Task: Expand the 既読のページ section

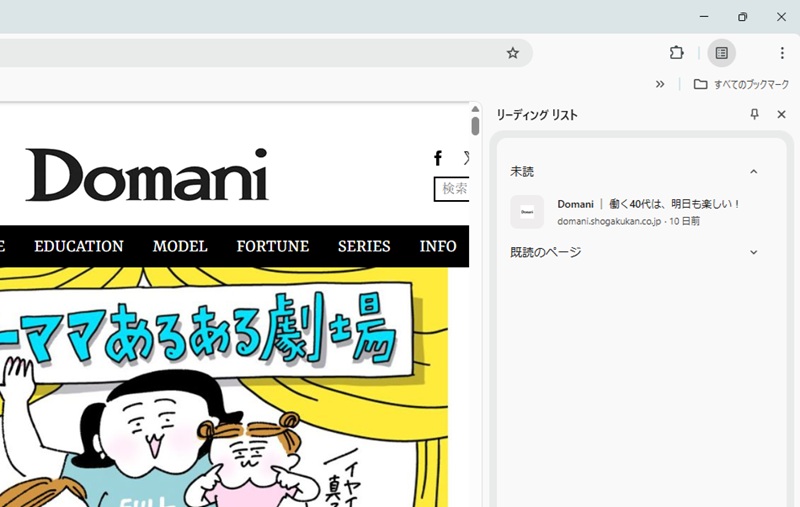Action: pyautogui.click(x=754, y=252)
